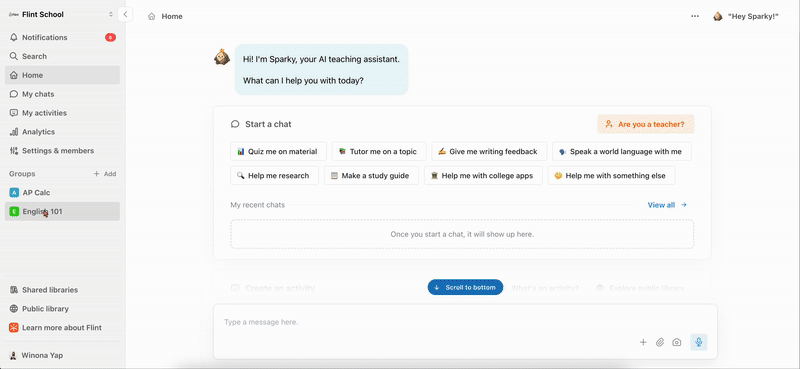
Task: Click the Are you a teacher? button
Action: pyautogui.click(x=645, y=124)
